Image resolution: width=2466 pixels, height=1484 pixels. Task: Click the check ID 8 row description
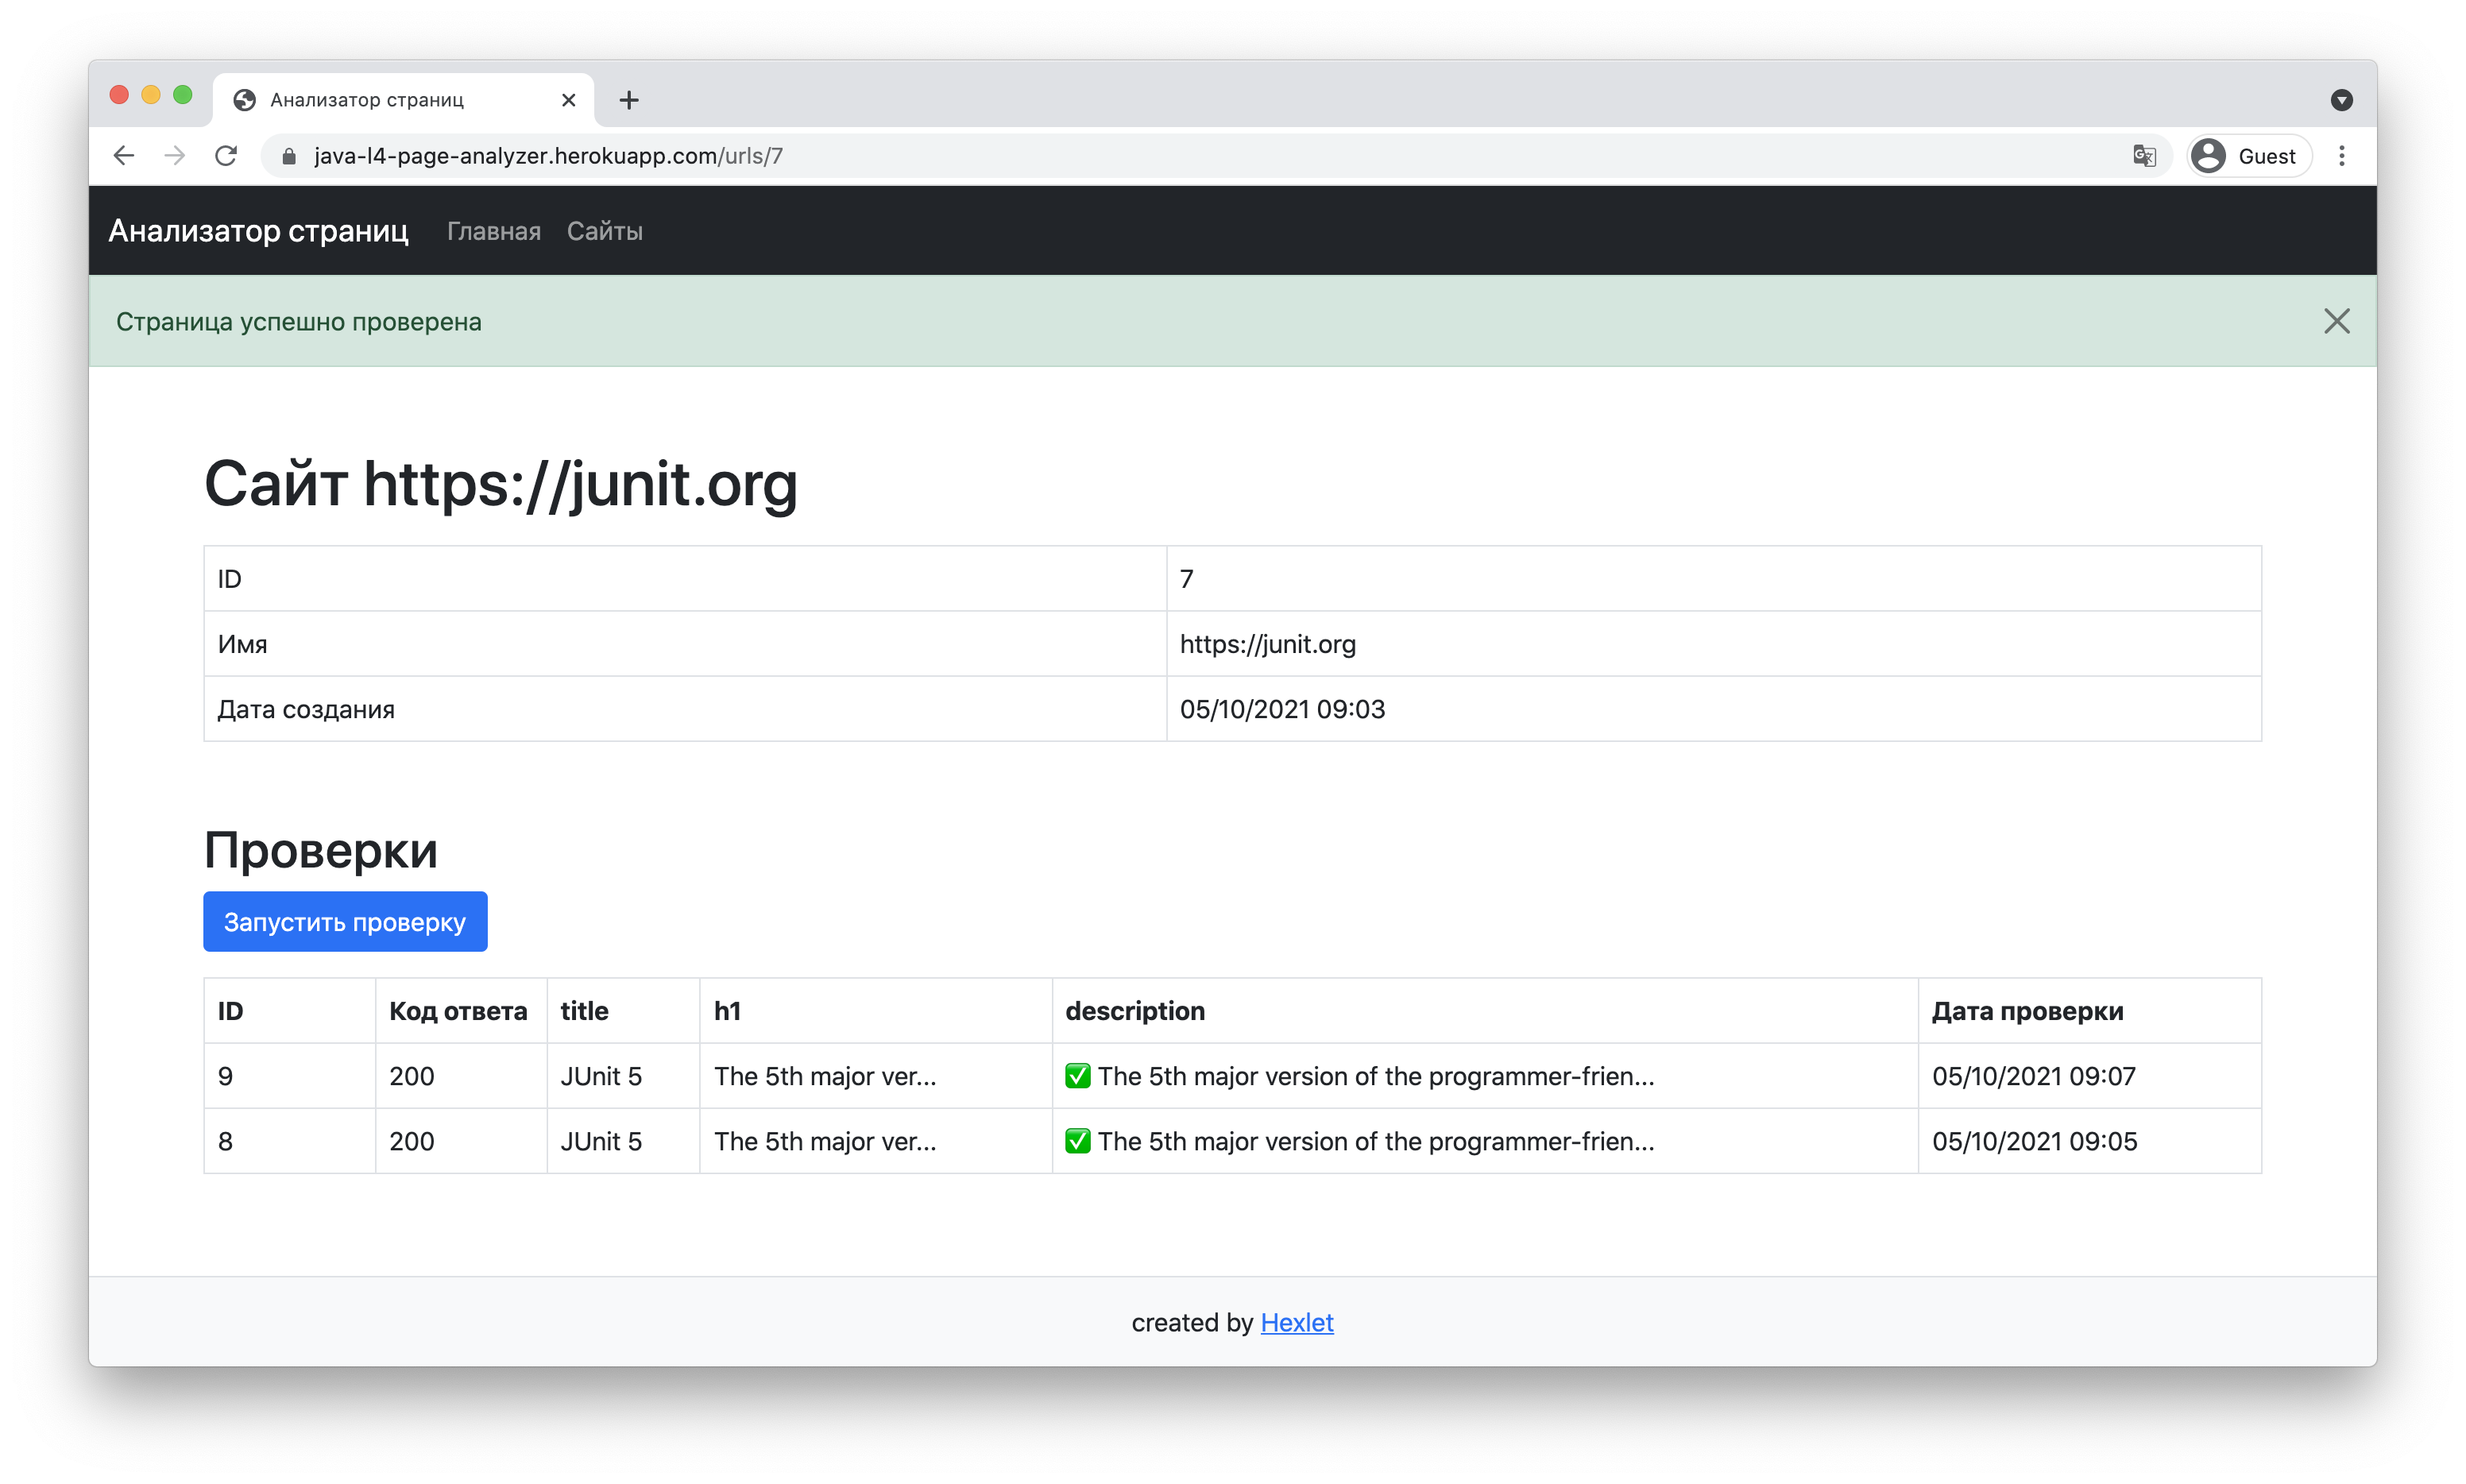pos(1375,1141)
